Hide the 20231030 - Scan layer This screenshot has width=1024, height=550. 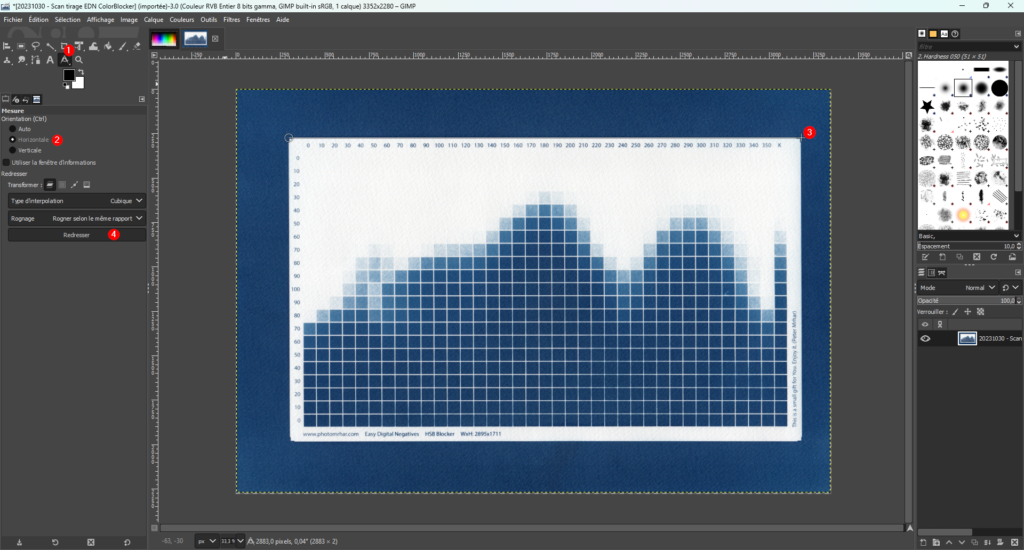pyautogui.click(x=925, y=338)
